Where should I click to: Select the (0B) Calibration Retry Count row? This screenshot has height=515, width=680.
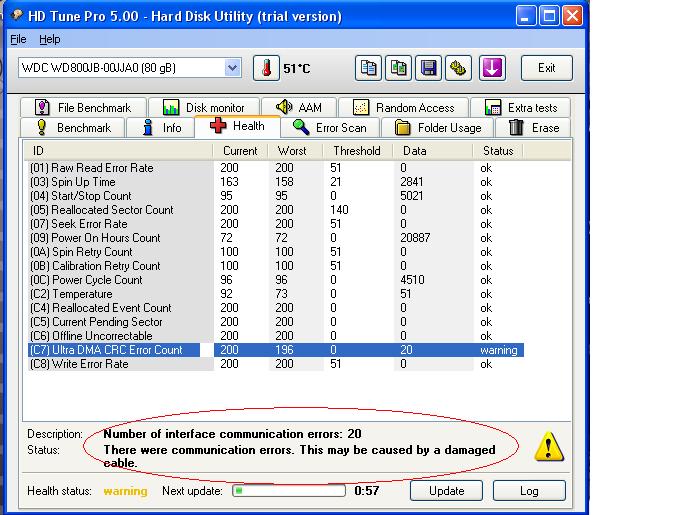(276, 266)
